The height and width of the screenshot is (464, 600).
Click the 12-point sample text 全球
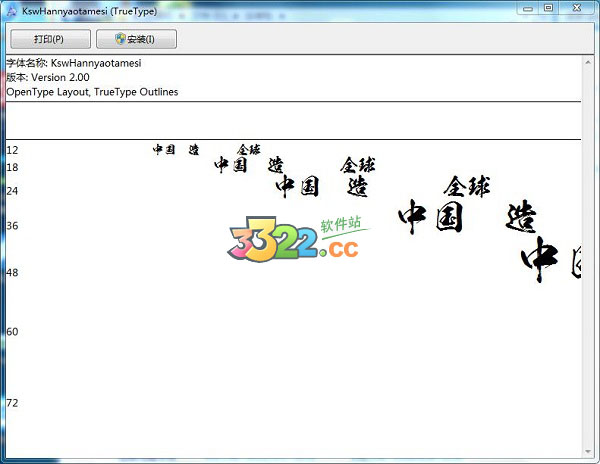click(x=249, y=150)
